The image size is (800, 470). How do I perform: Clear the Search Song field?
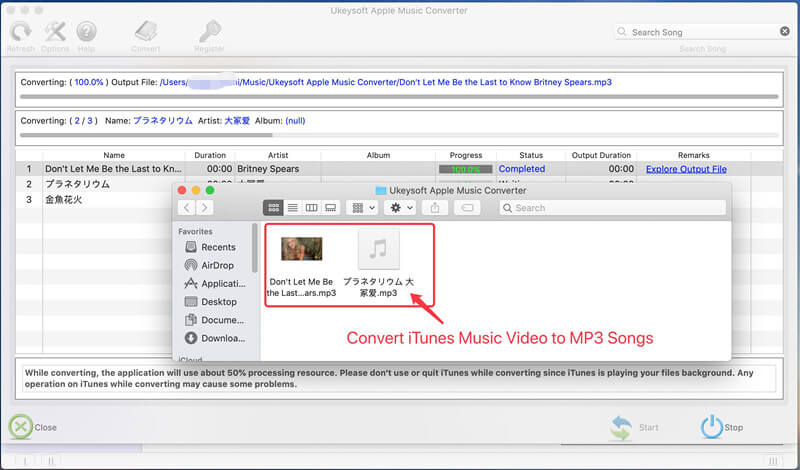(x=785, y=32)
